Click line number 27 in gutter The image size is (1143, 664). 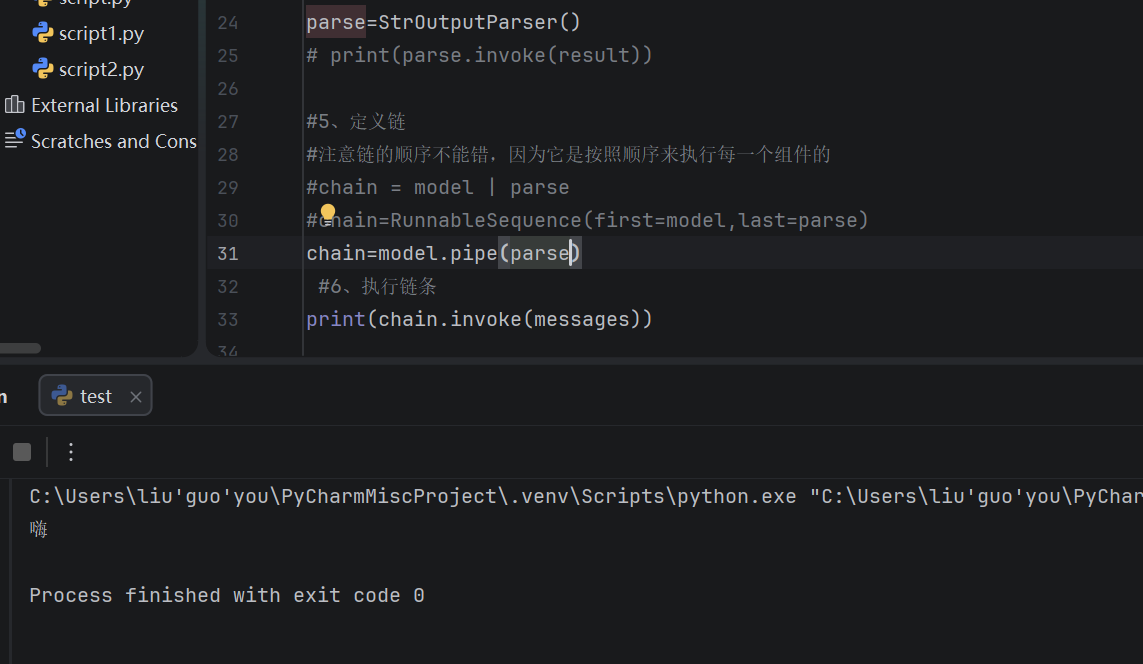pyautogui.click(x=227, y=122)
